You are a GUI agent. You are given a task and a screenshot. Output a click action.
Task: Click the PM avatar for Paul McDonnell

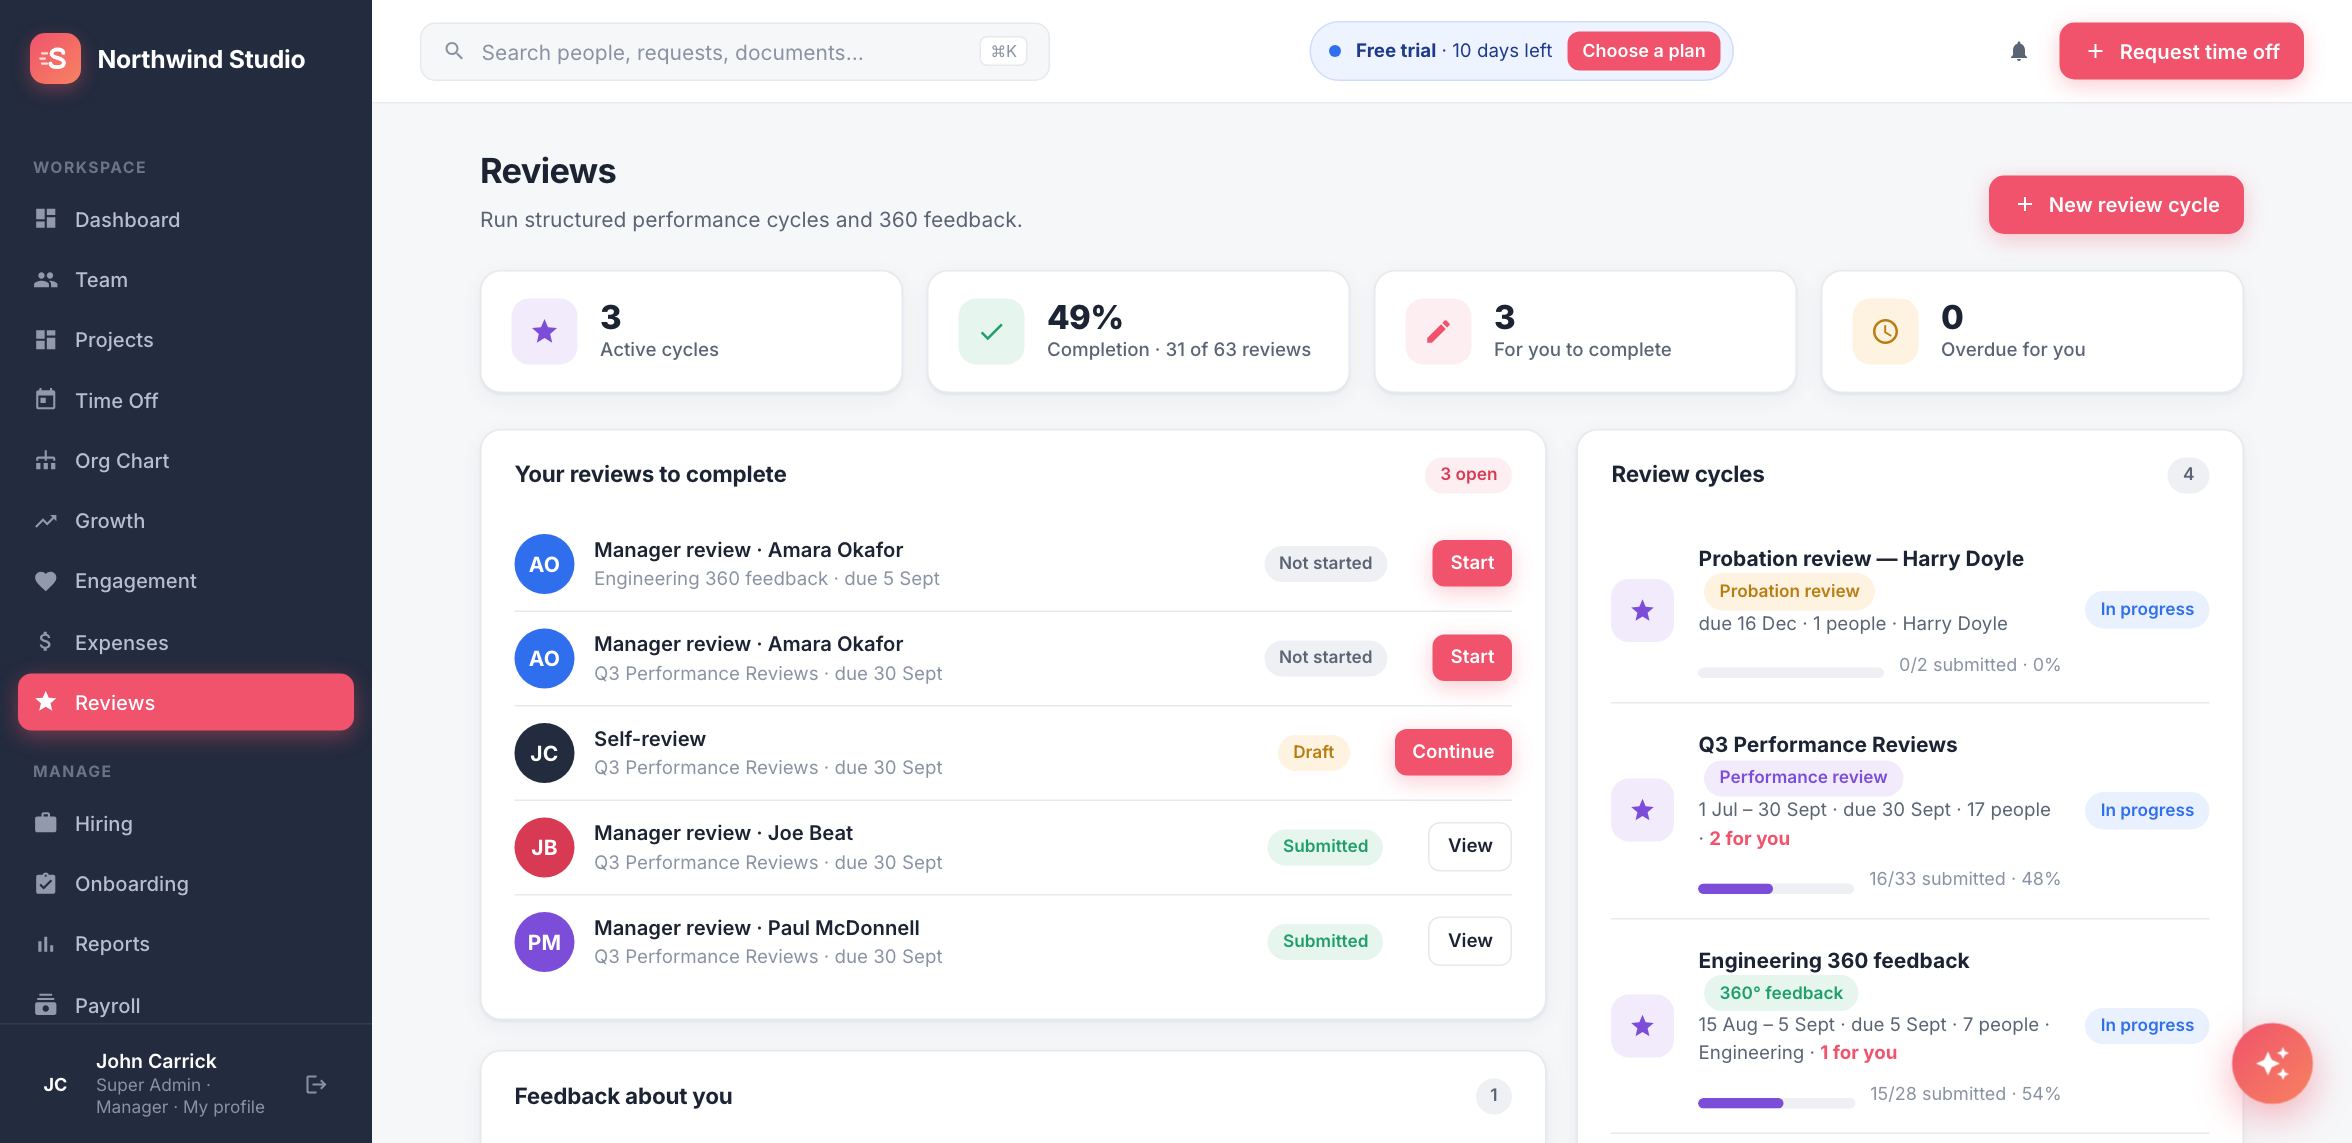click(544, 942)
